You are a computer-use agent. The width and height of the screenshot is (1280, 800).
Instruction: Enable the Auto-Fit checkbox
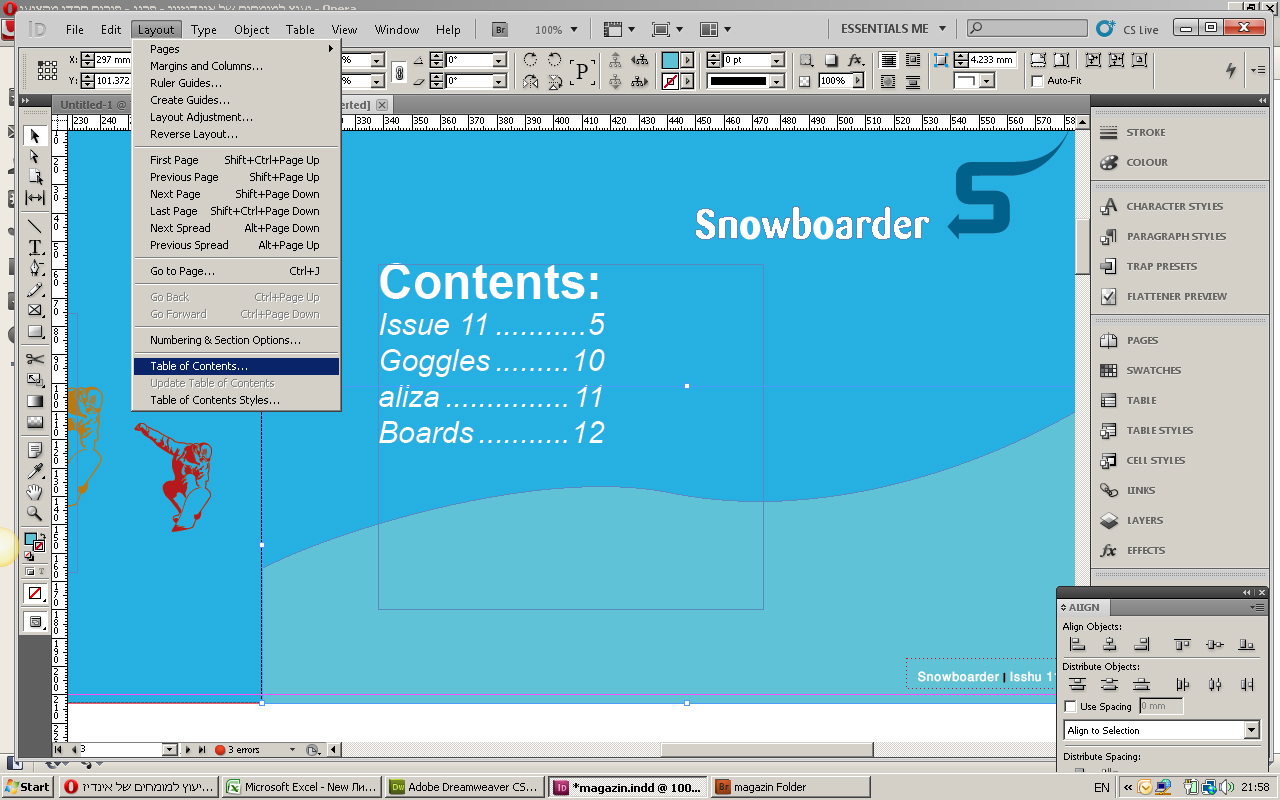point(1037,81)
